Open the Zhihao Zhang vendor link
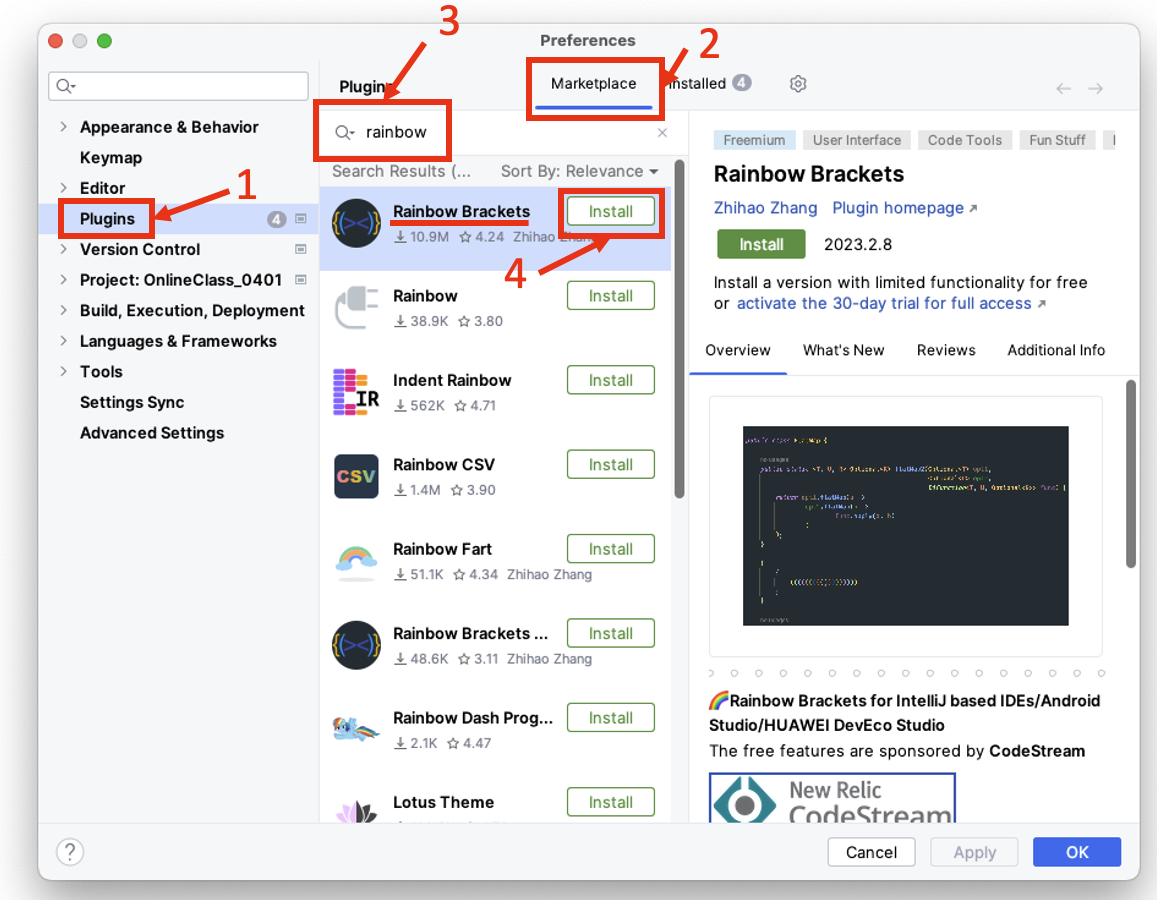 [765, 208]
